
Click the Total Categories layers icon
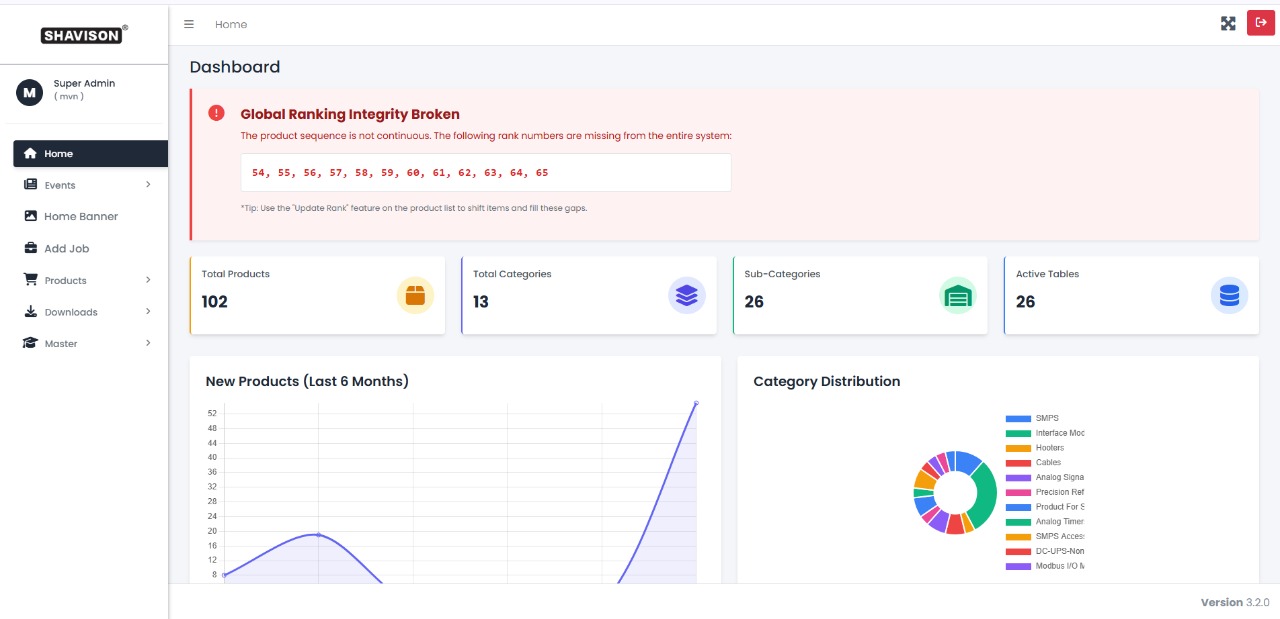click(x=686, y=296)
